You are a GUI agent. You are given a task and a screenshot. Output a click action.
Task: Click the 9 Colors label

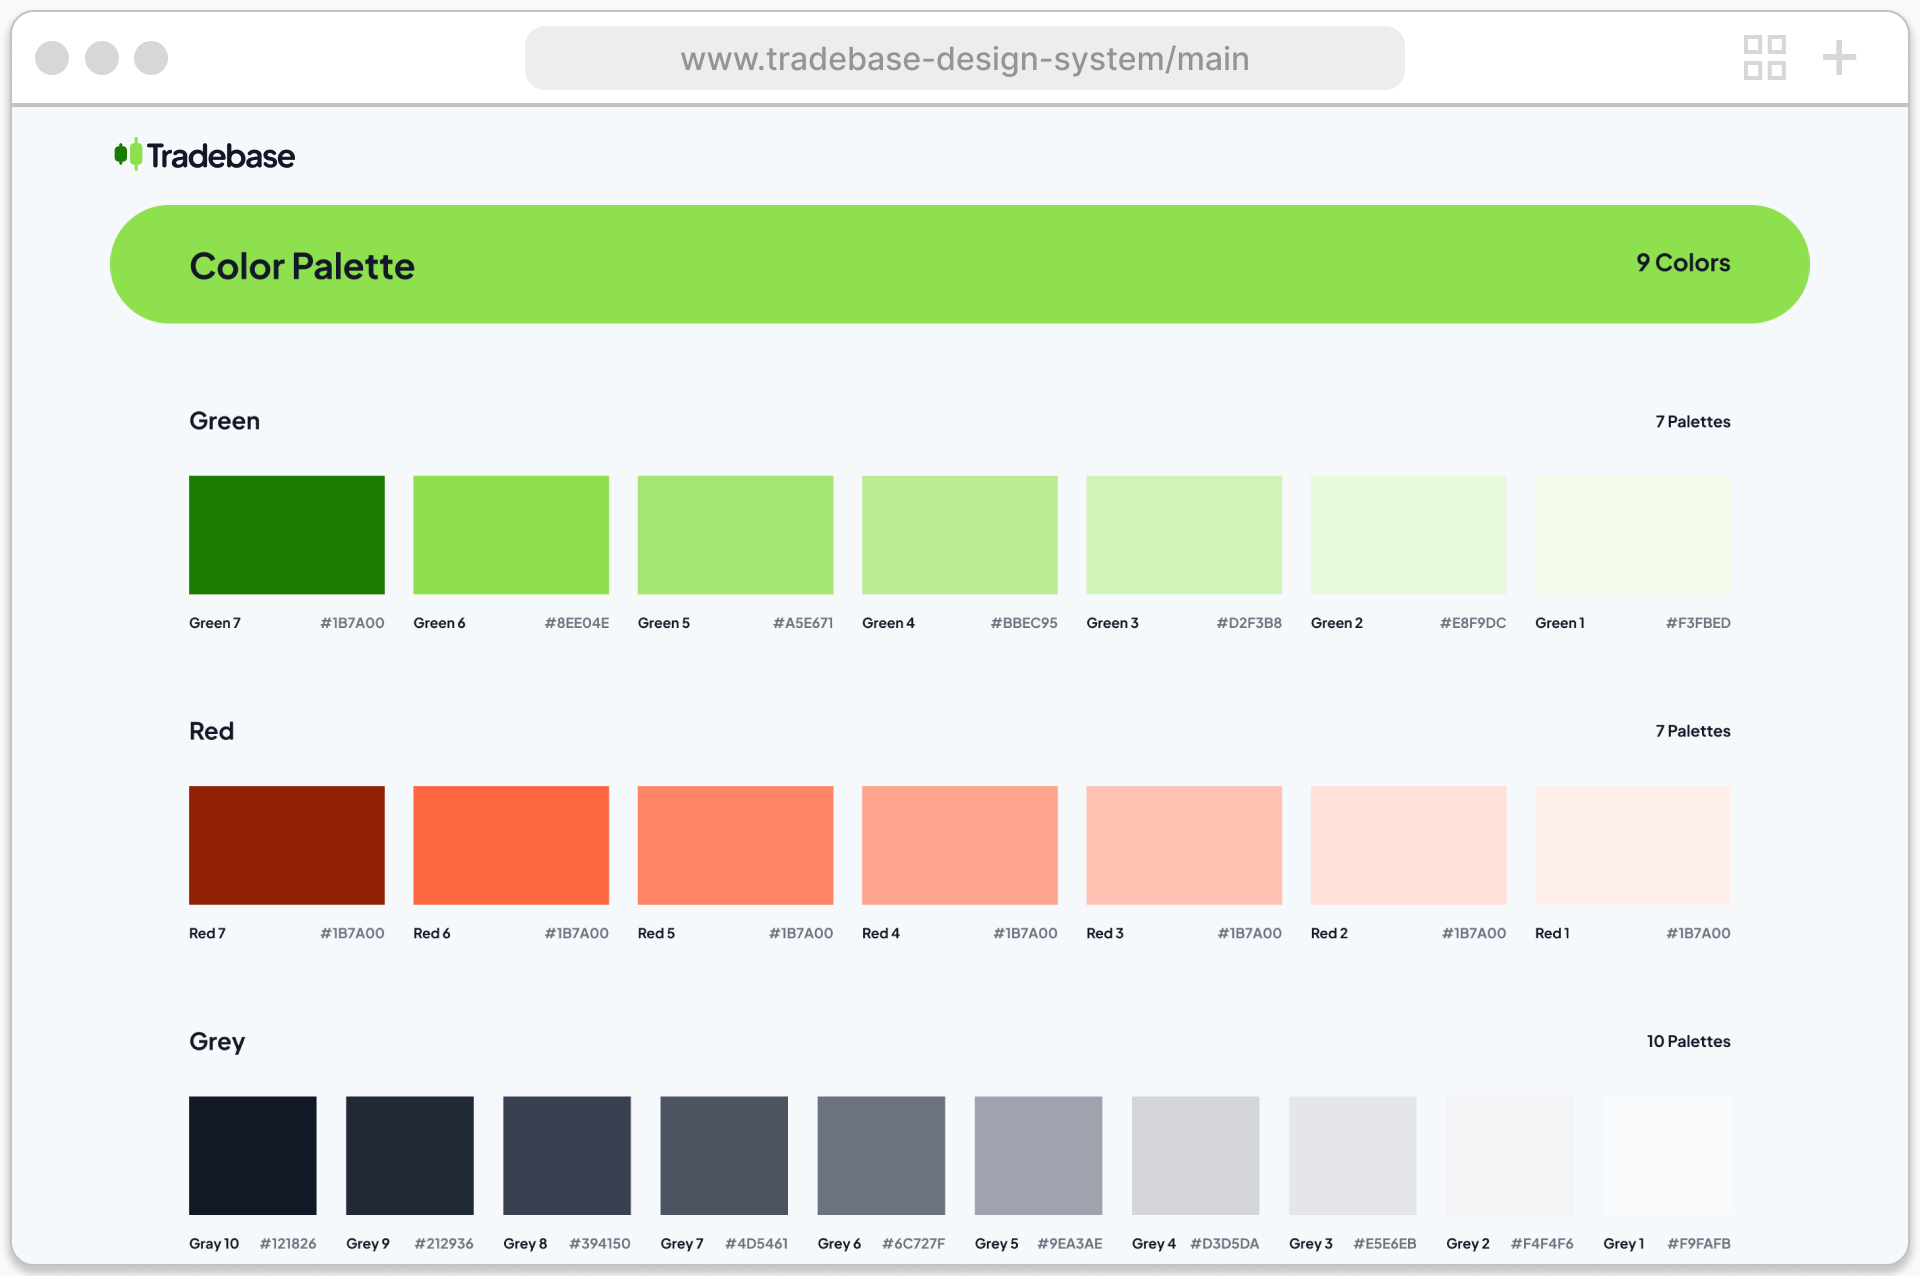tap(1683, 263)
